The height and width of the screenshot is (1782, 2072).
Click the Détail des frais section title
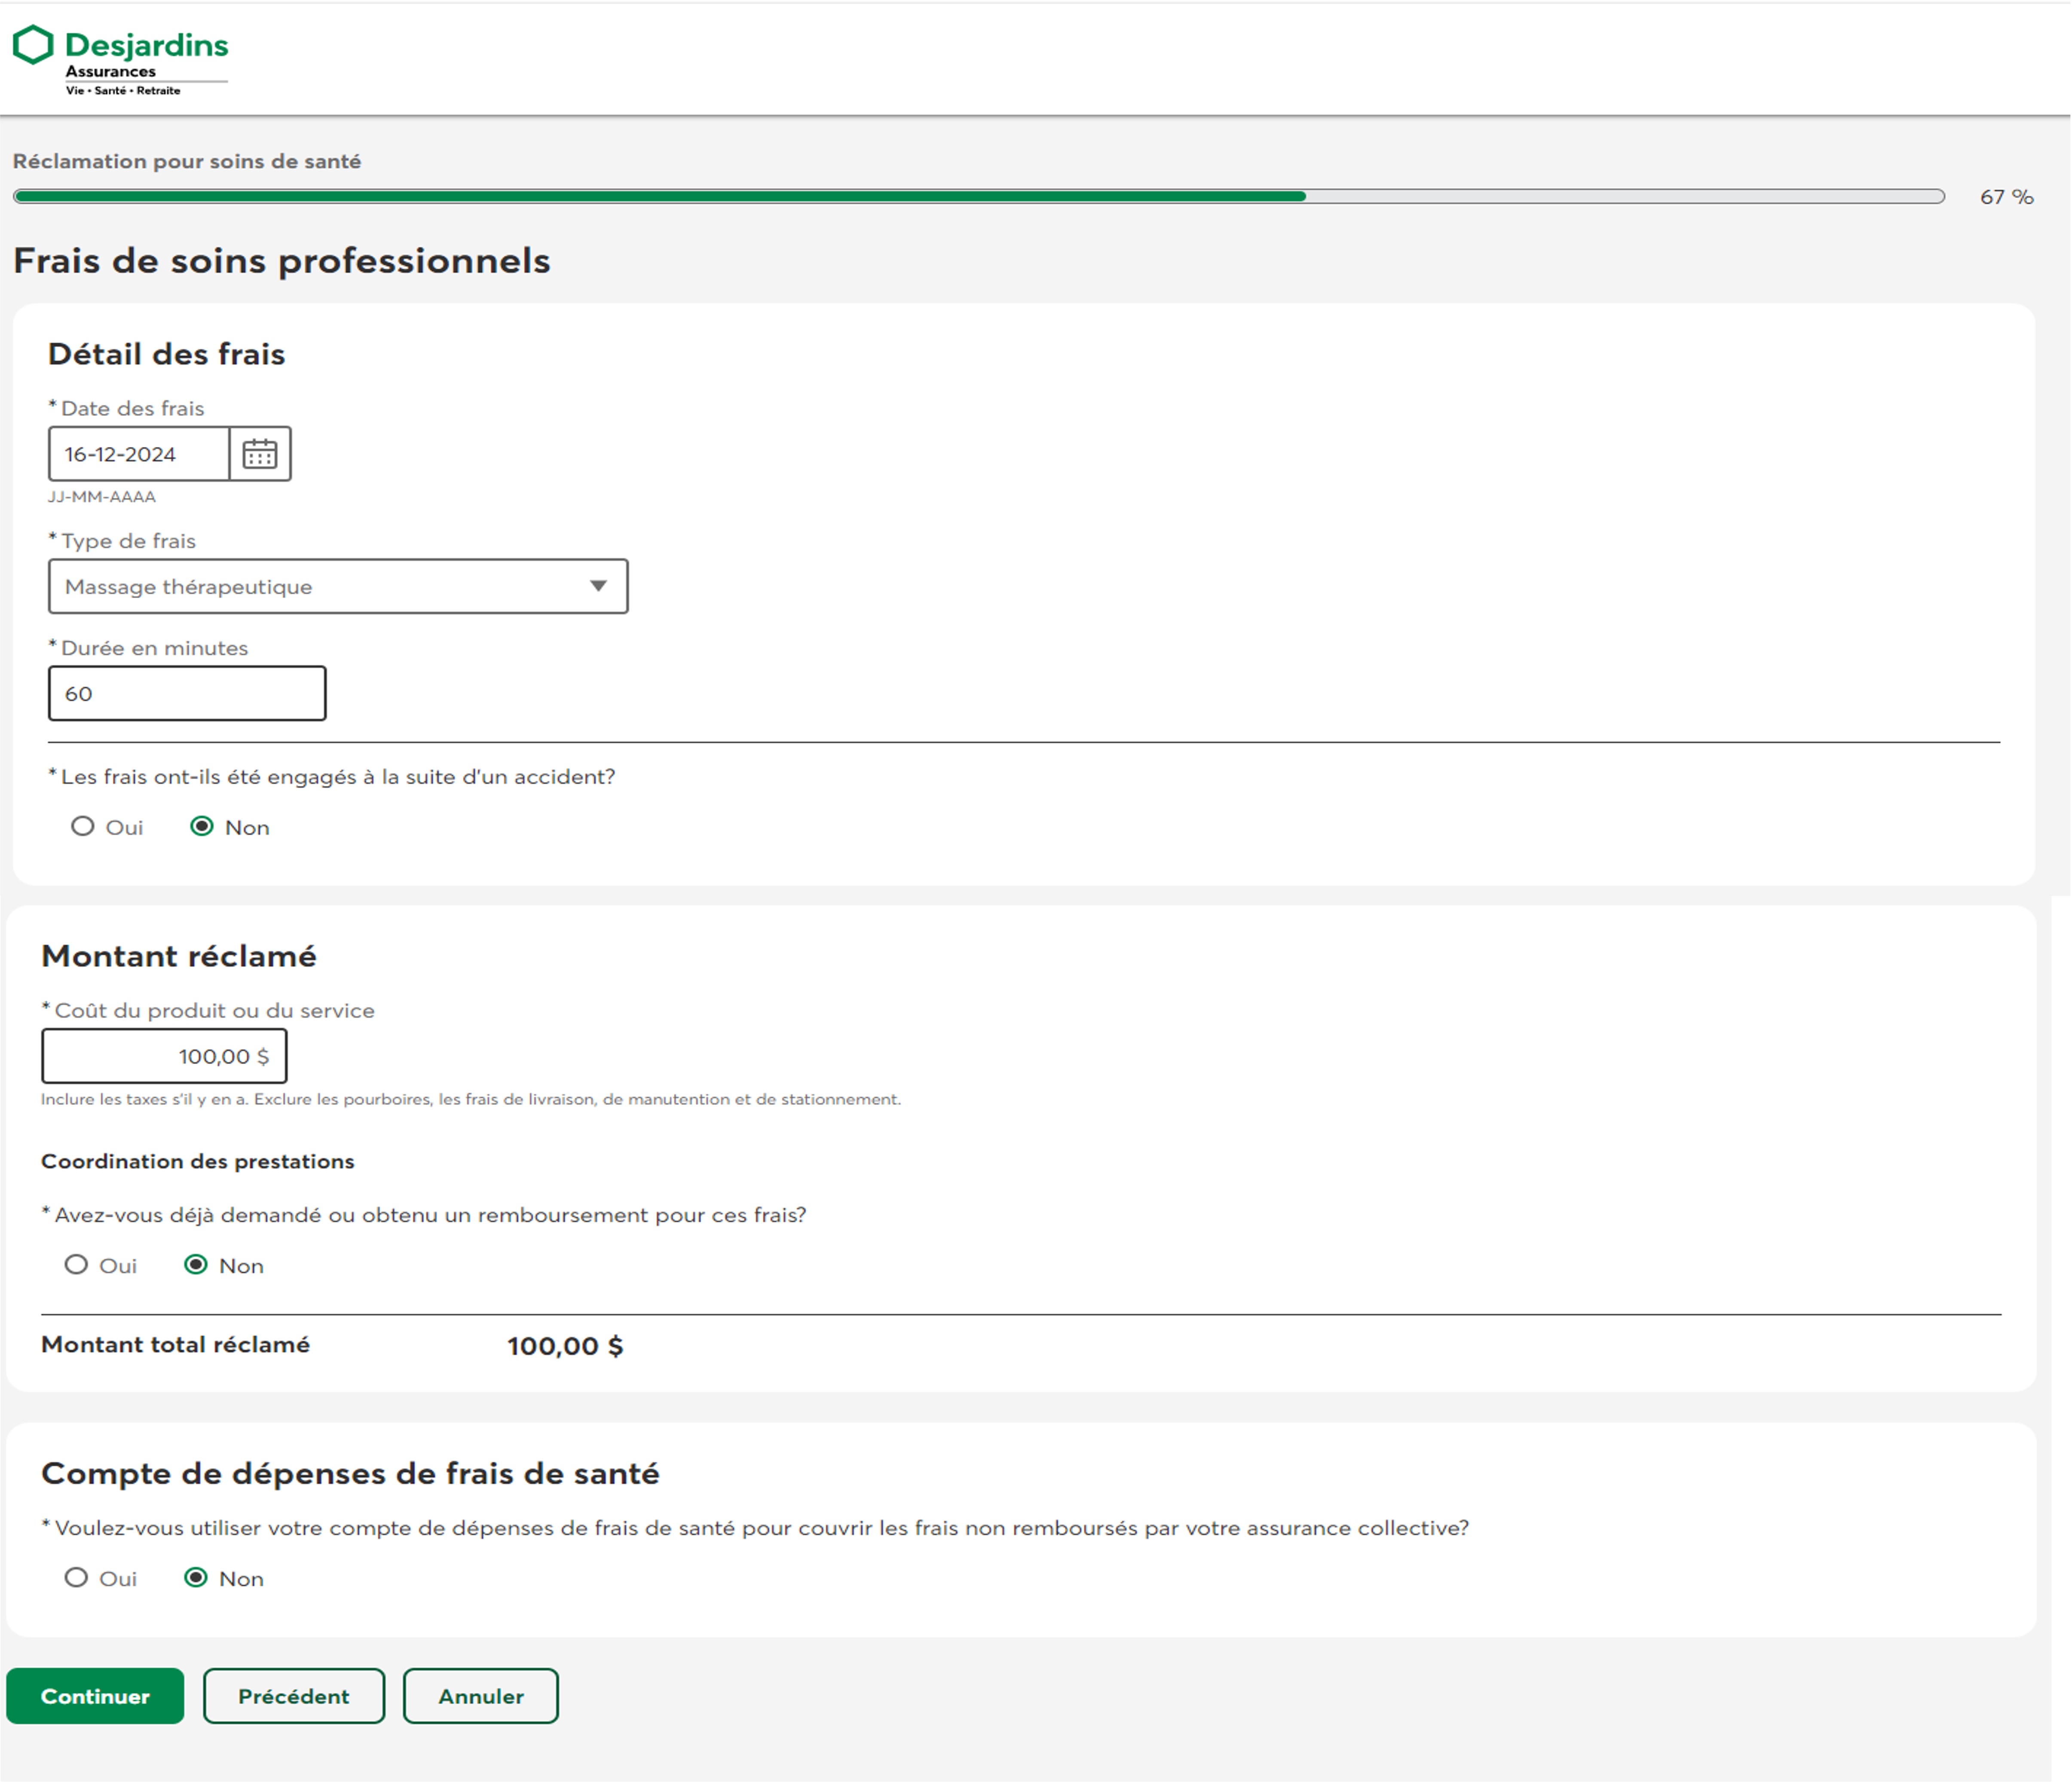click(x=167, y=354)
